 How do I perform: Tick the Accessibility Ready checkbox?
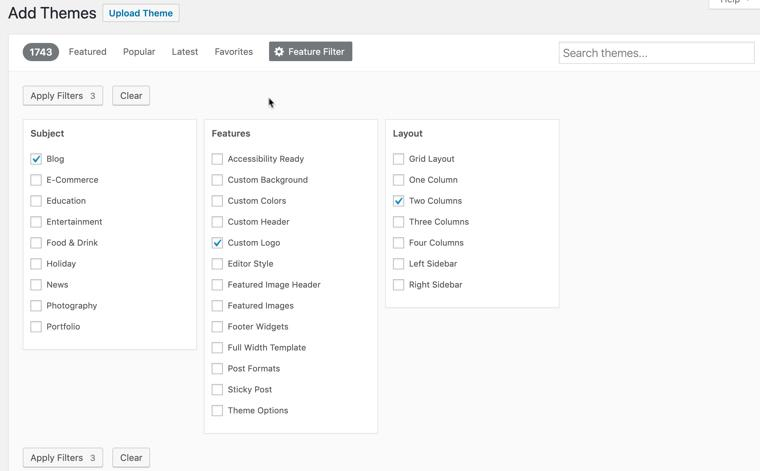pos(217,159)
